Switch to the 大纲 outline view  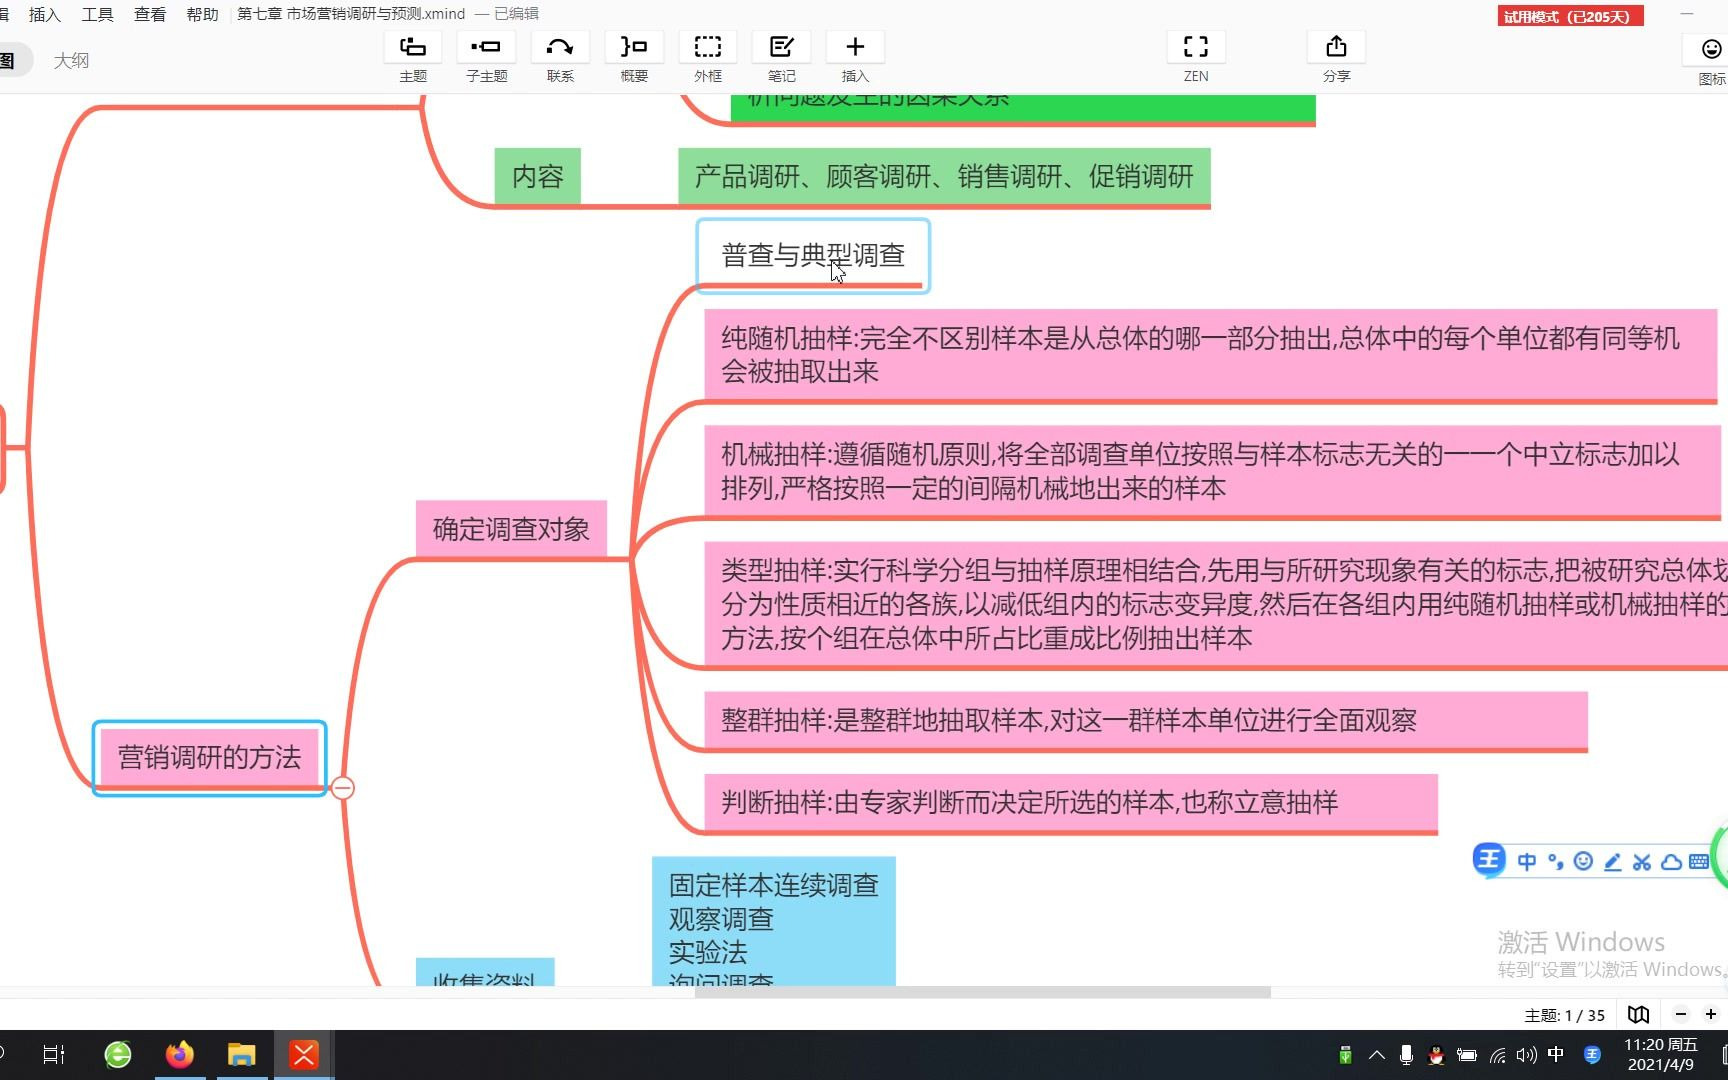point(71,61)
